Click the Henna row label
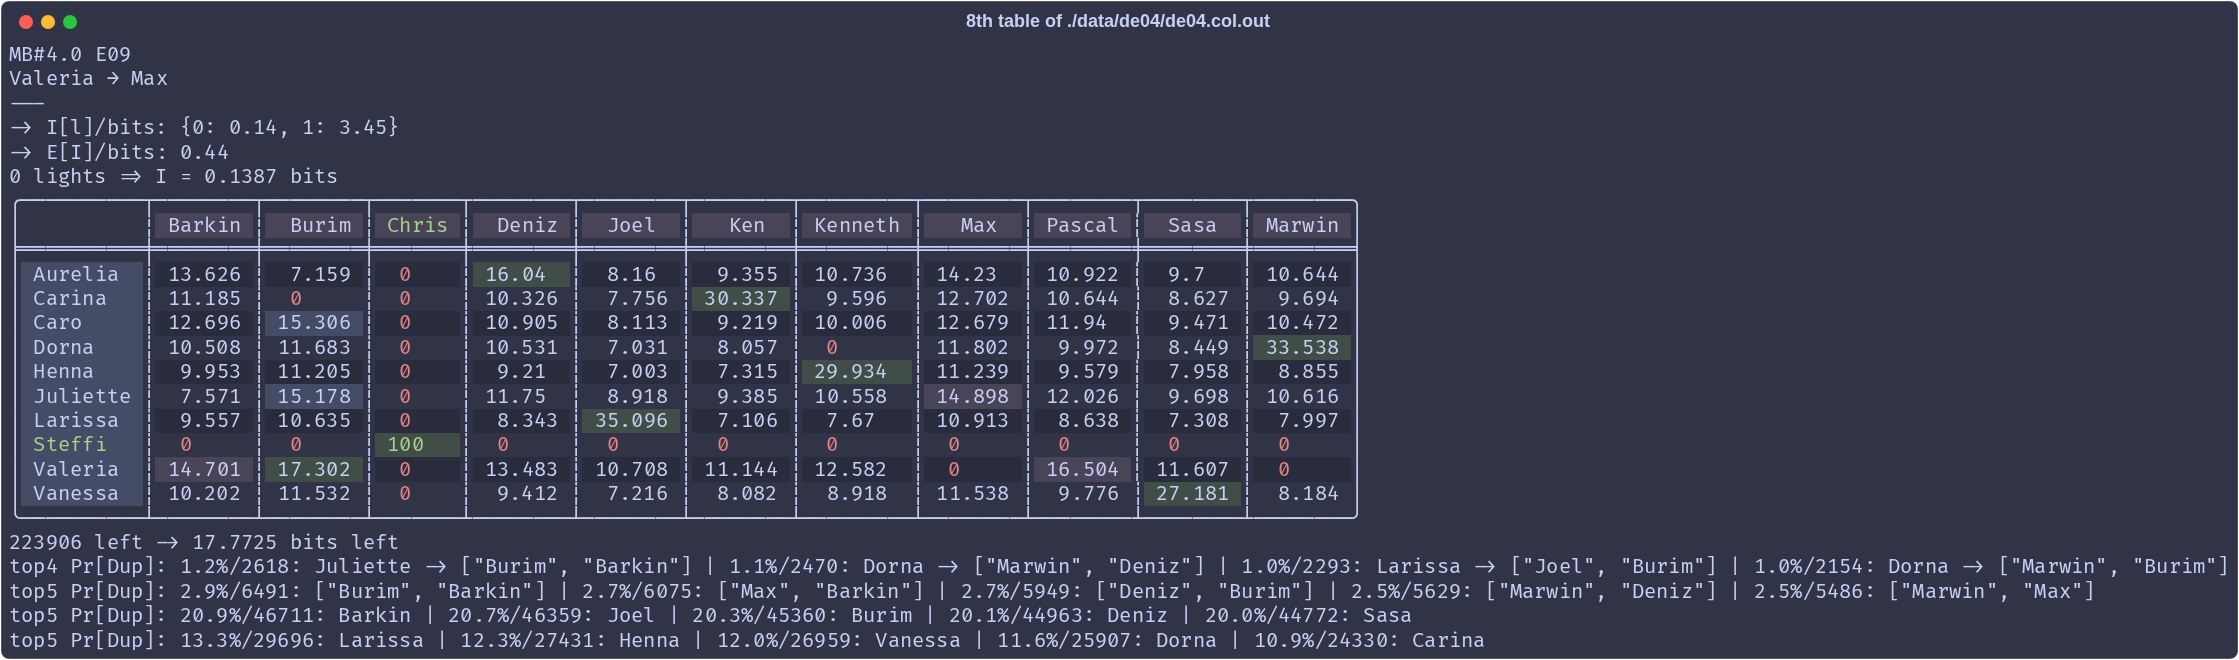The height and width of the screenshot is (660, 2239). point(82,371)
